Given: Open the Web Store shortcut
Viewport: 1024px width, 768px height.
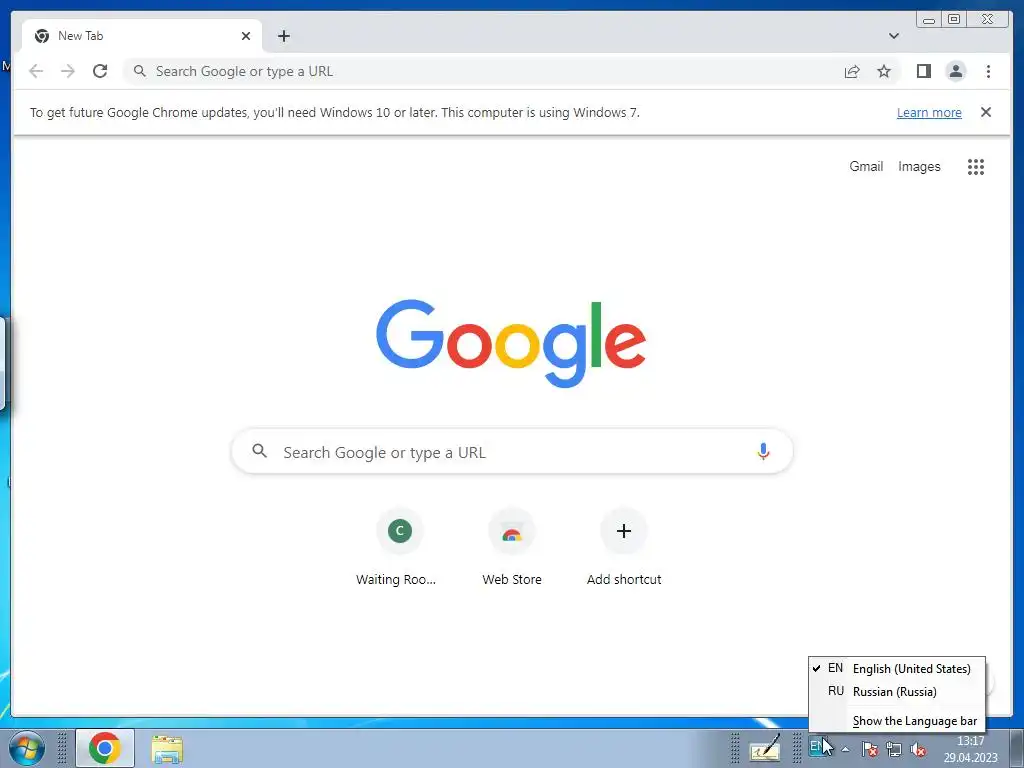Looking at the screenshot, I should [512, 547].
